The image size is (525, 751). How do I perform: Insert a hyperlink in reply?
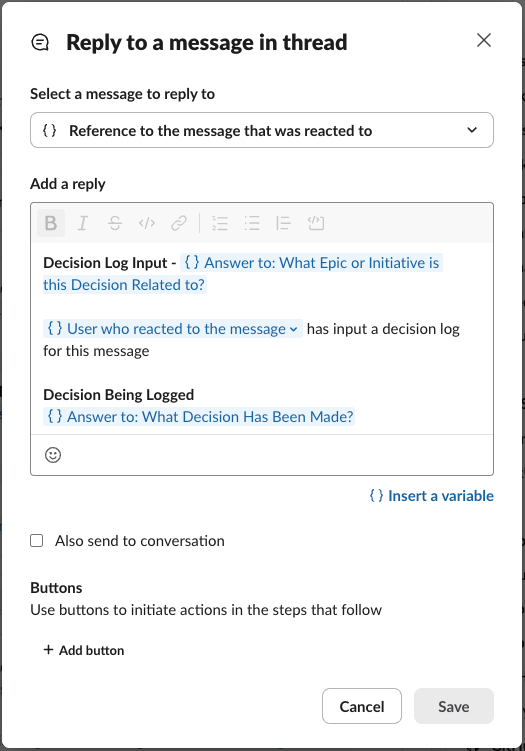pyautogui.click(x=179, y=223)
